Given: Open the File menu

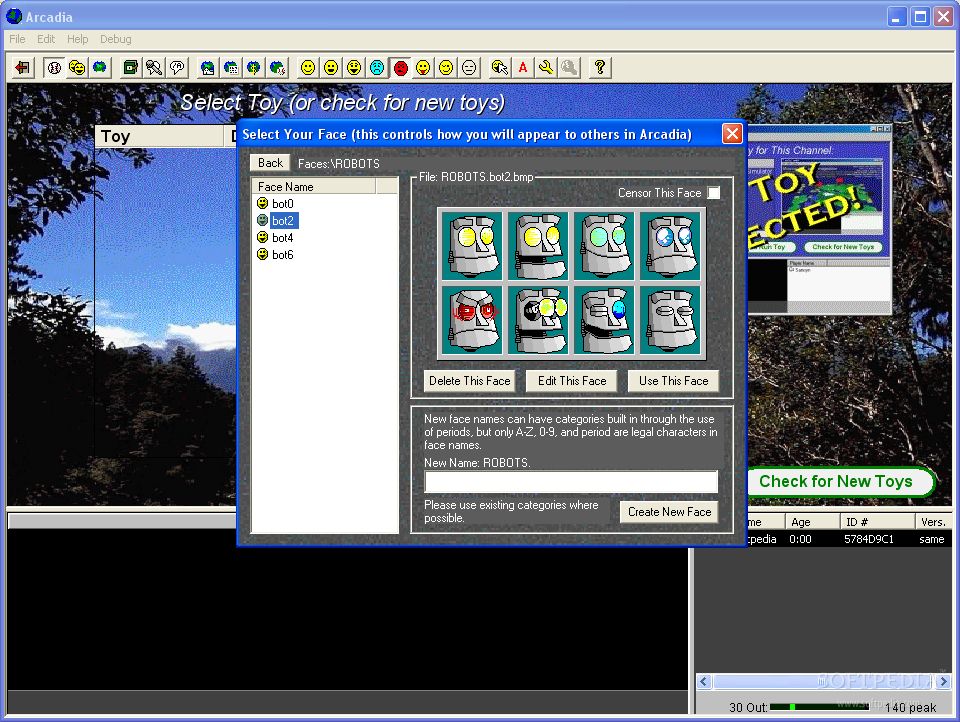Looking at the screenshot, I should point(17,39).
